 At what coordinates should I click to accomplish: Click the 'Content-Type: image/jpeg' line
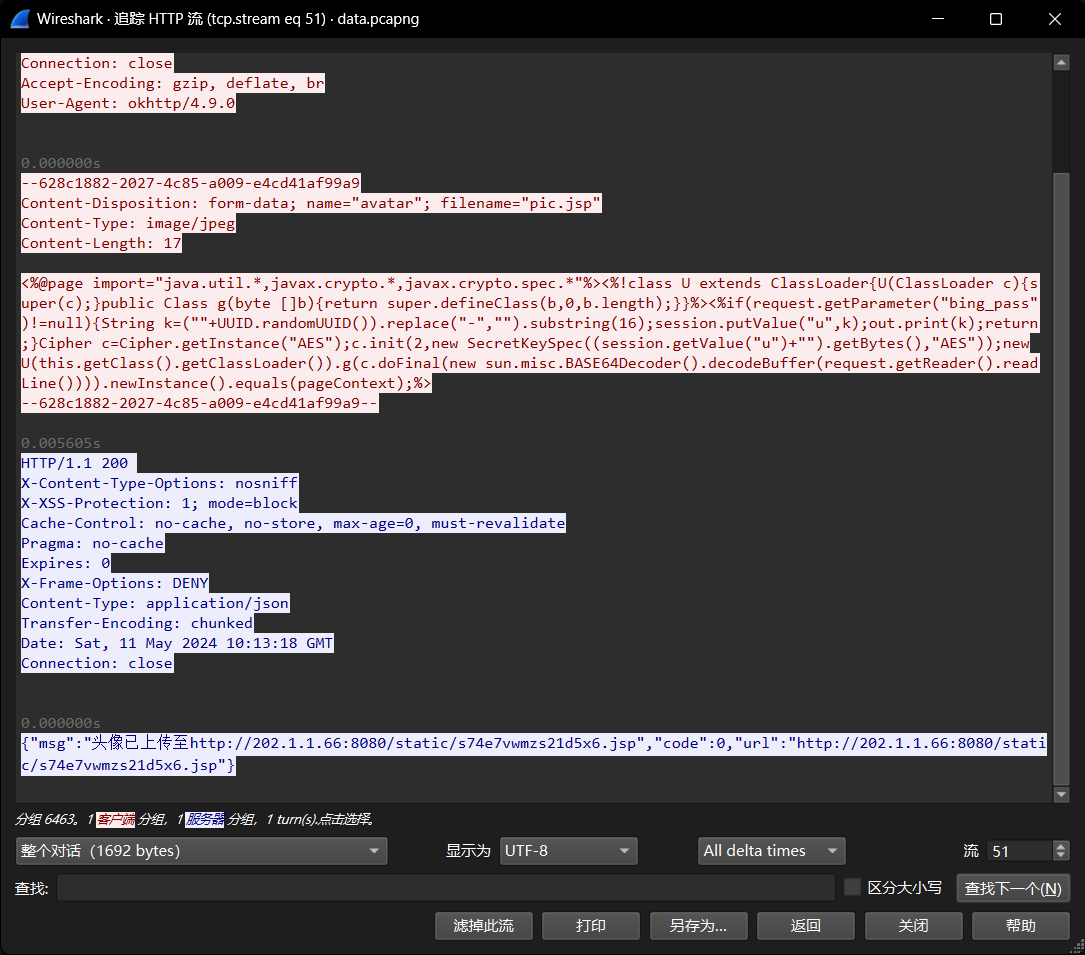pyautogui.click(x=128, y=223)
